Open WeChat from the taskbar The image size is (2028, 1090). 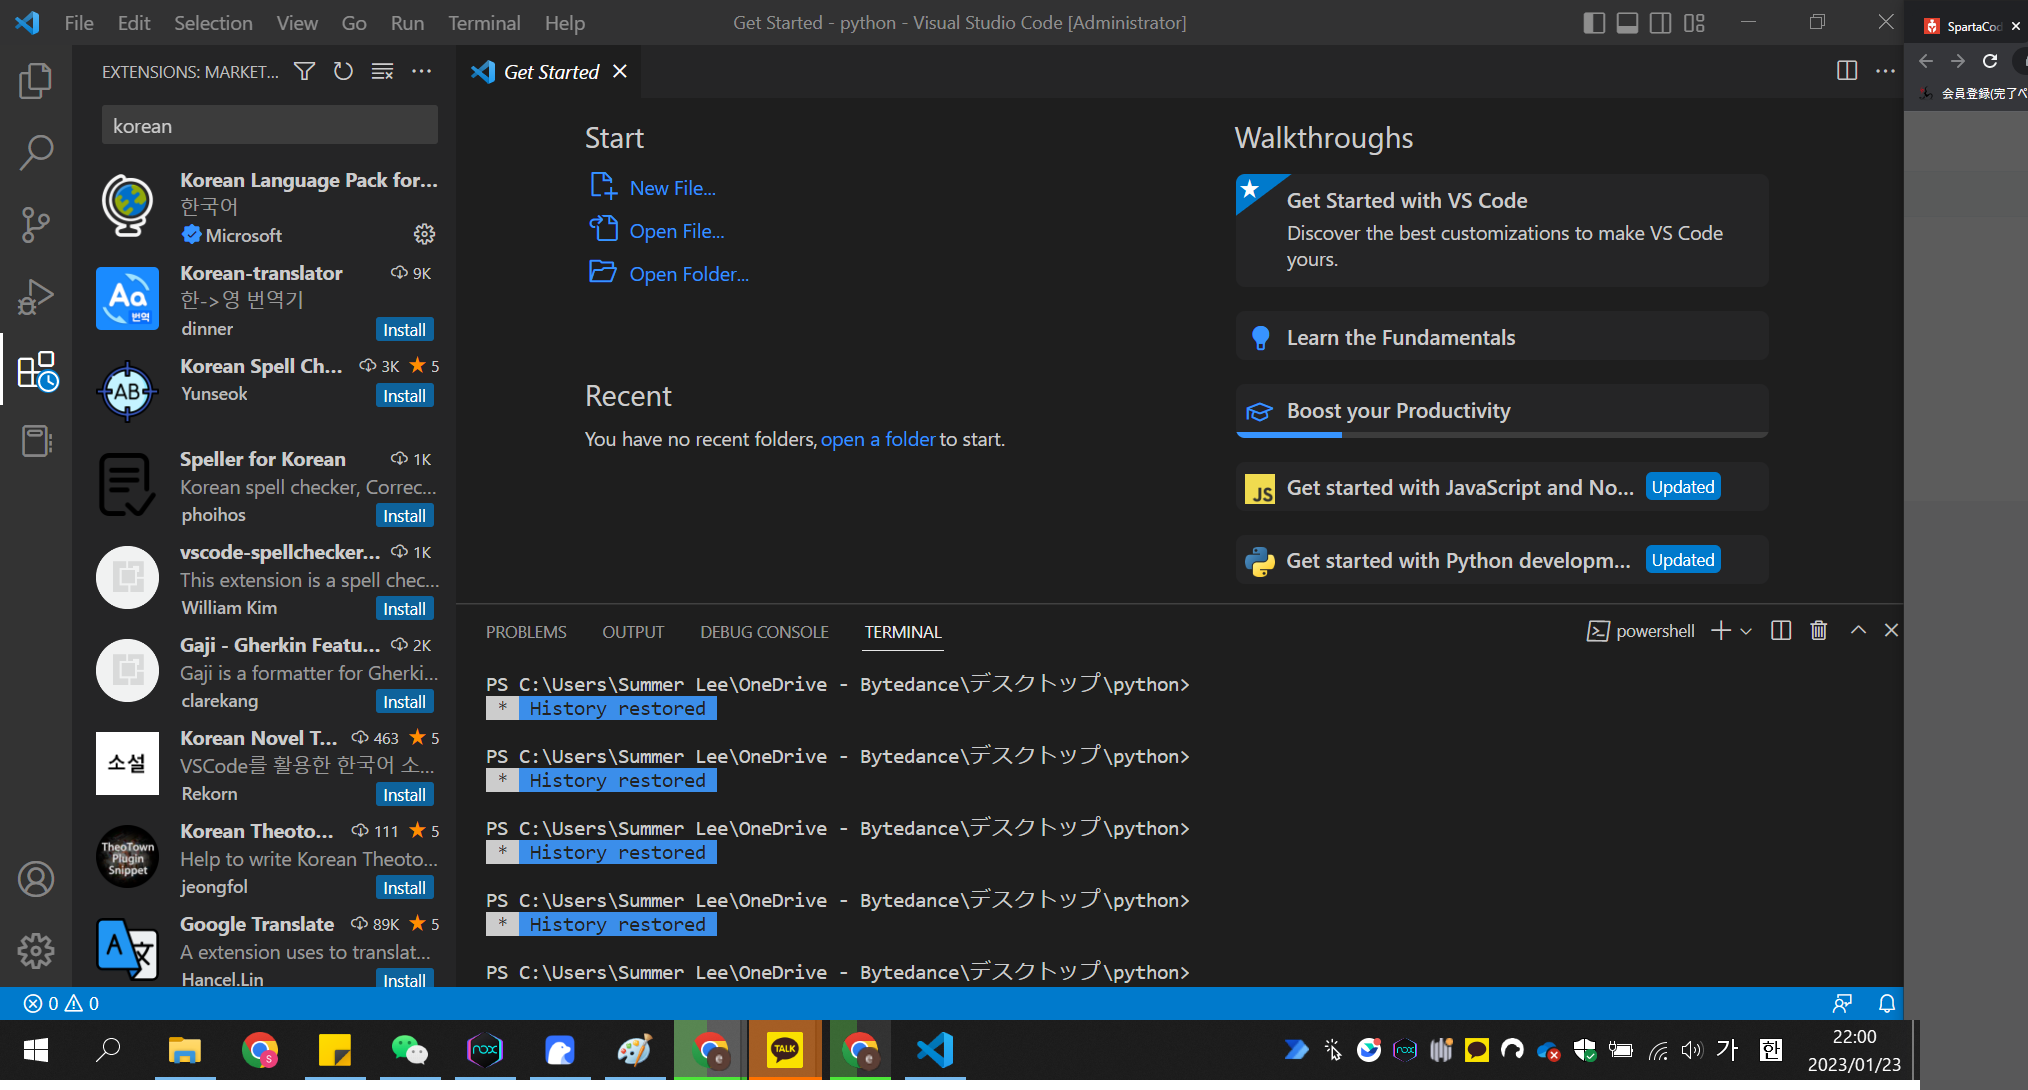click(410, 1050)
